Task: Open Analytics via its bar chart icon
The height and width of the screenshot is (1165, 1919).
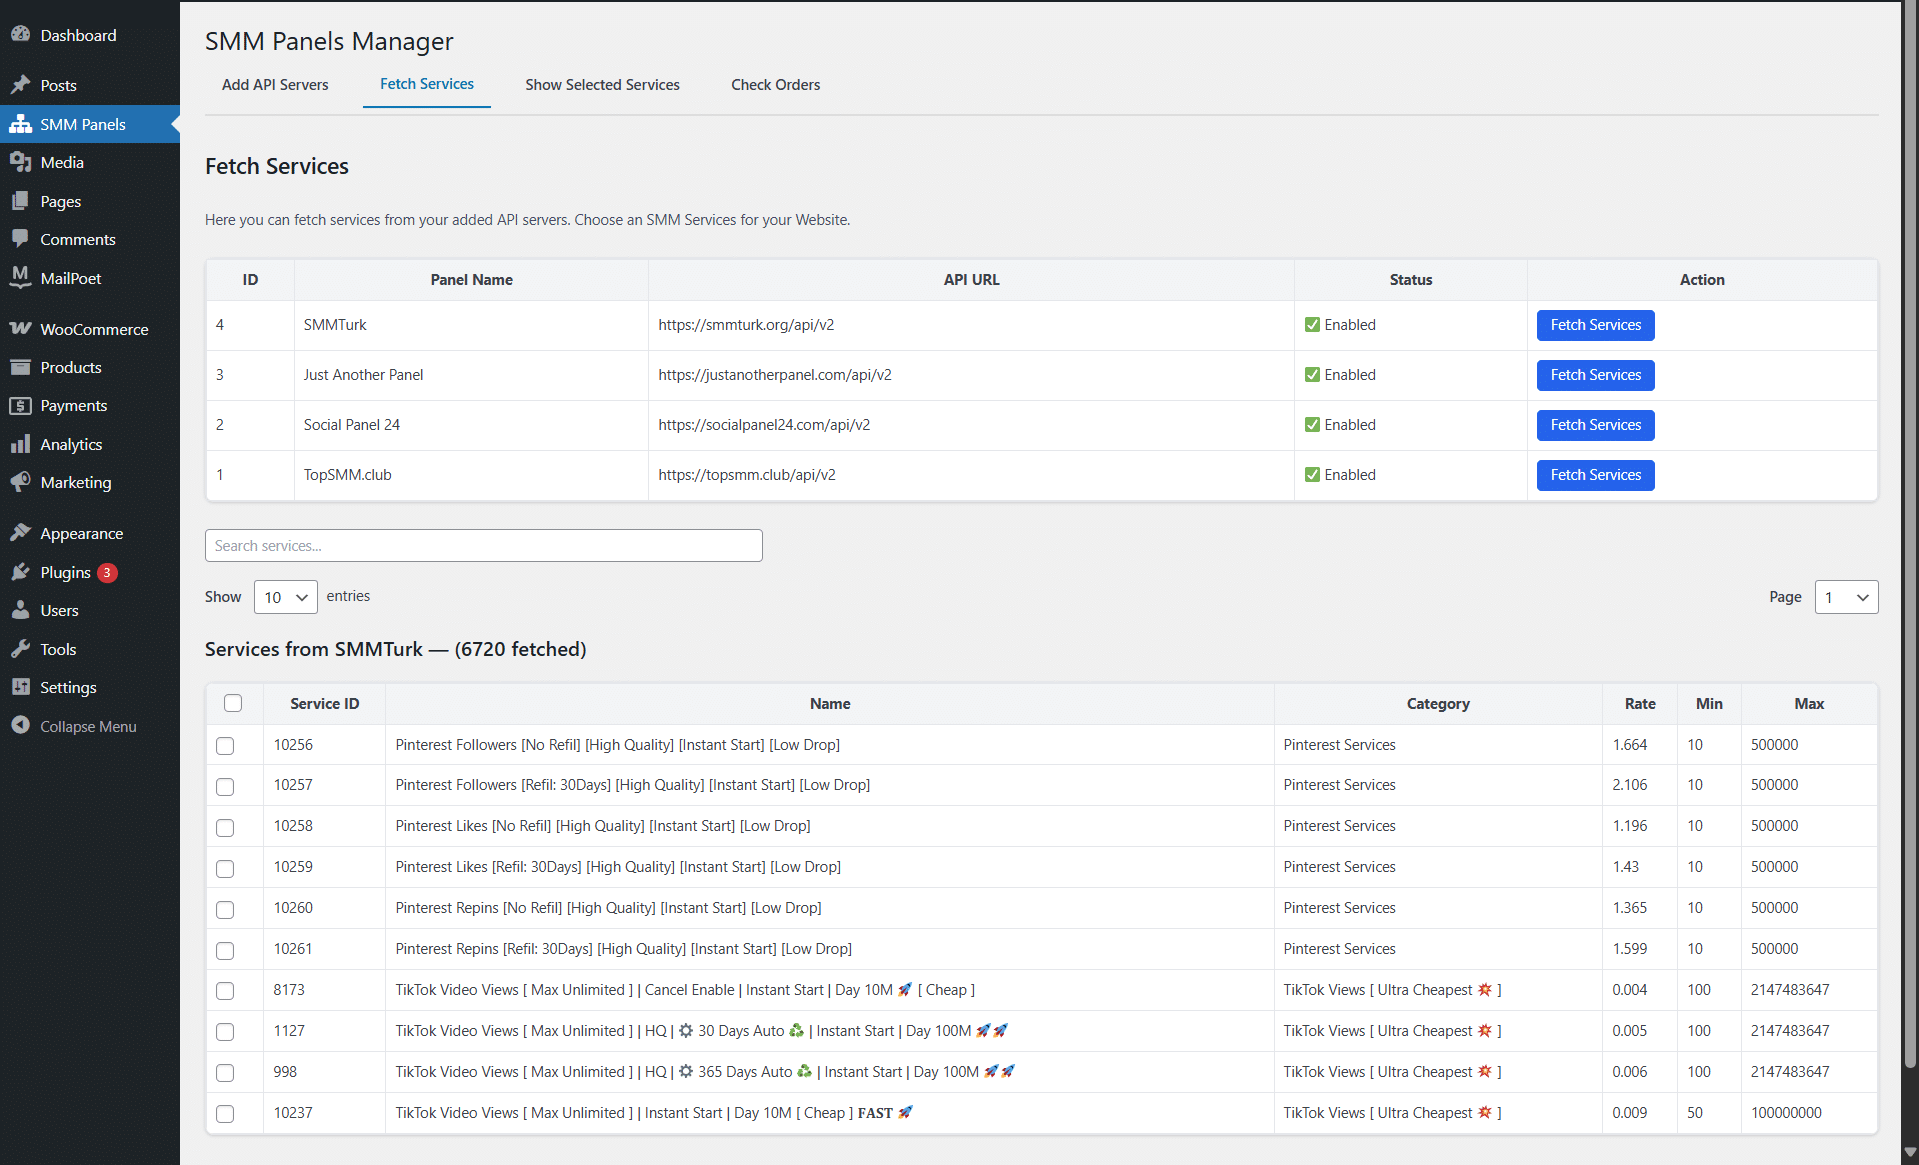Action: click(x=20, y=444)
